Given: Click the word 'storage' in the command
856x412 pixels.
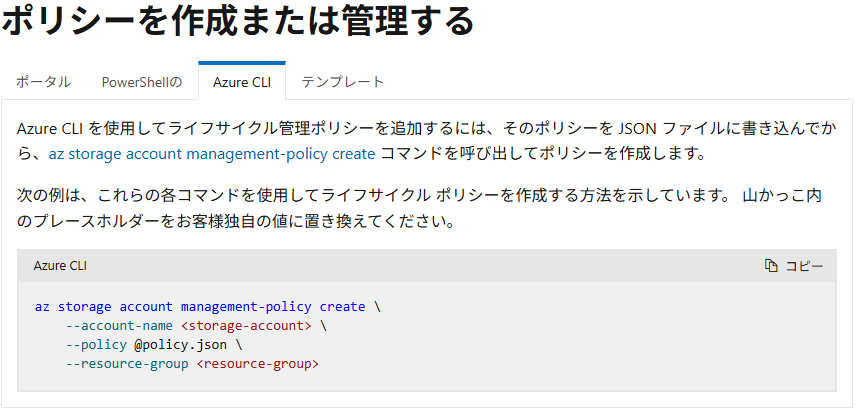Looking at the screenshot, I should pos(85,307).
